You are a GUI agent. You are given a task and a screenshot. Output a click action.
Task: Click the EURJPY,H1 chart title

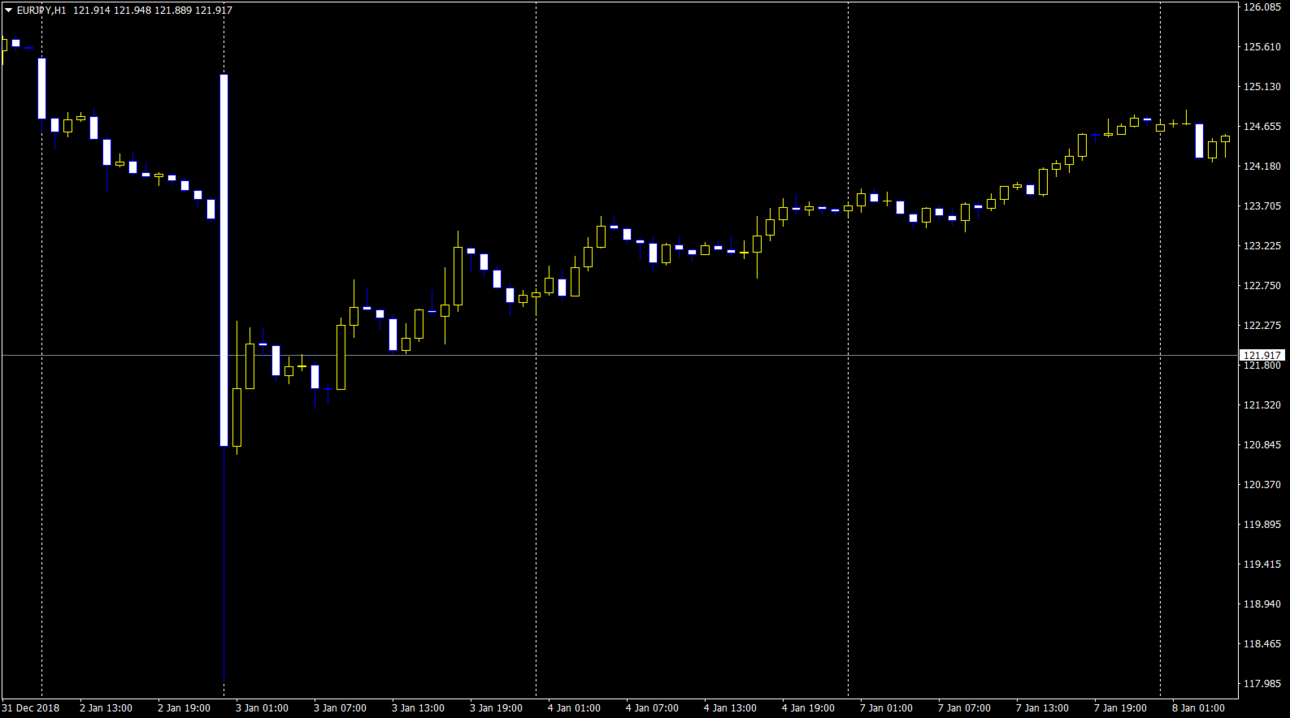(42, 10)
